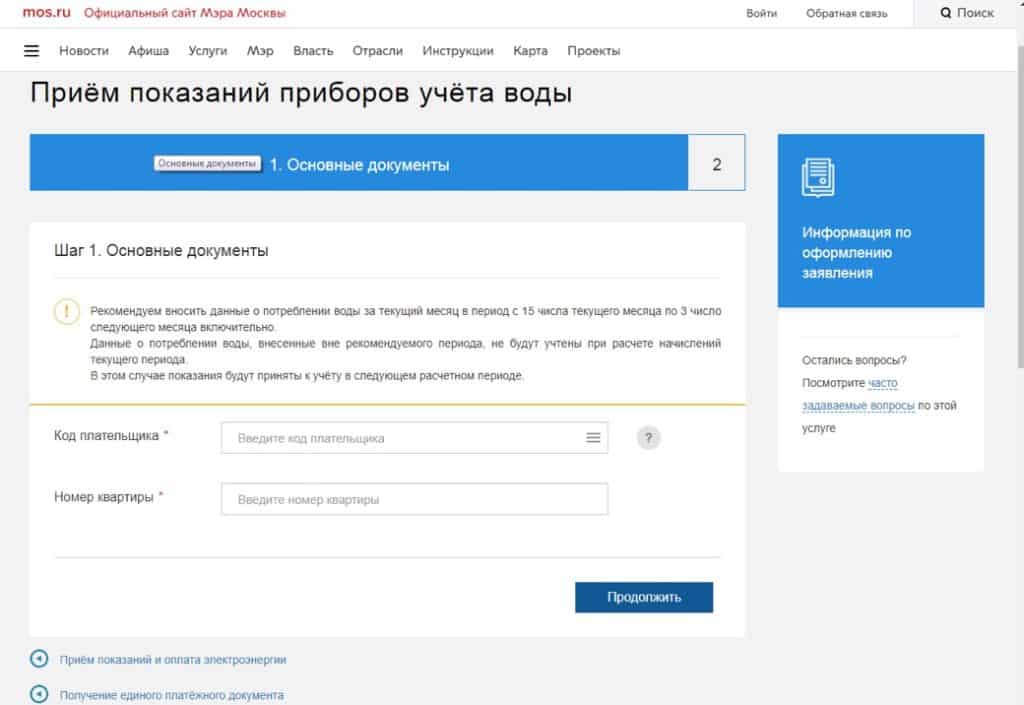Open the hamburger main menu icon

[31, 51]
